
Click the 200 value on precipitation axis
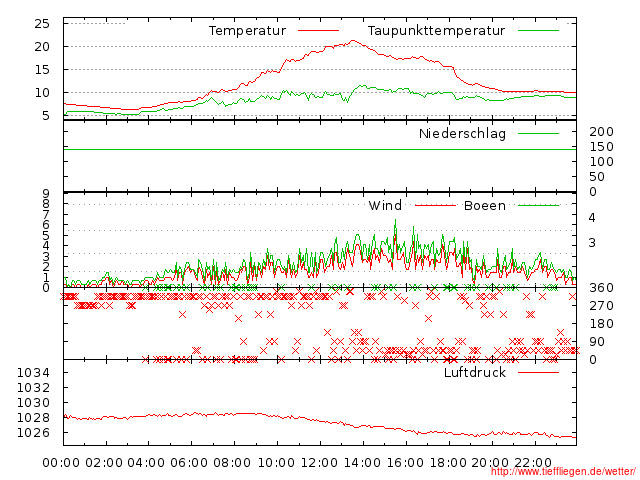pos(601,131)
